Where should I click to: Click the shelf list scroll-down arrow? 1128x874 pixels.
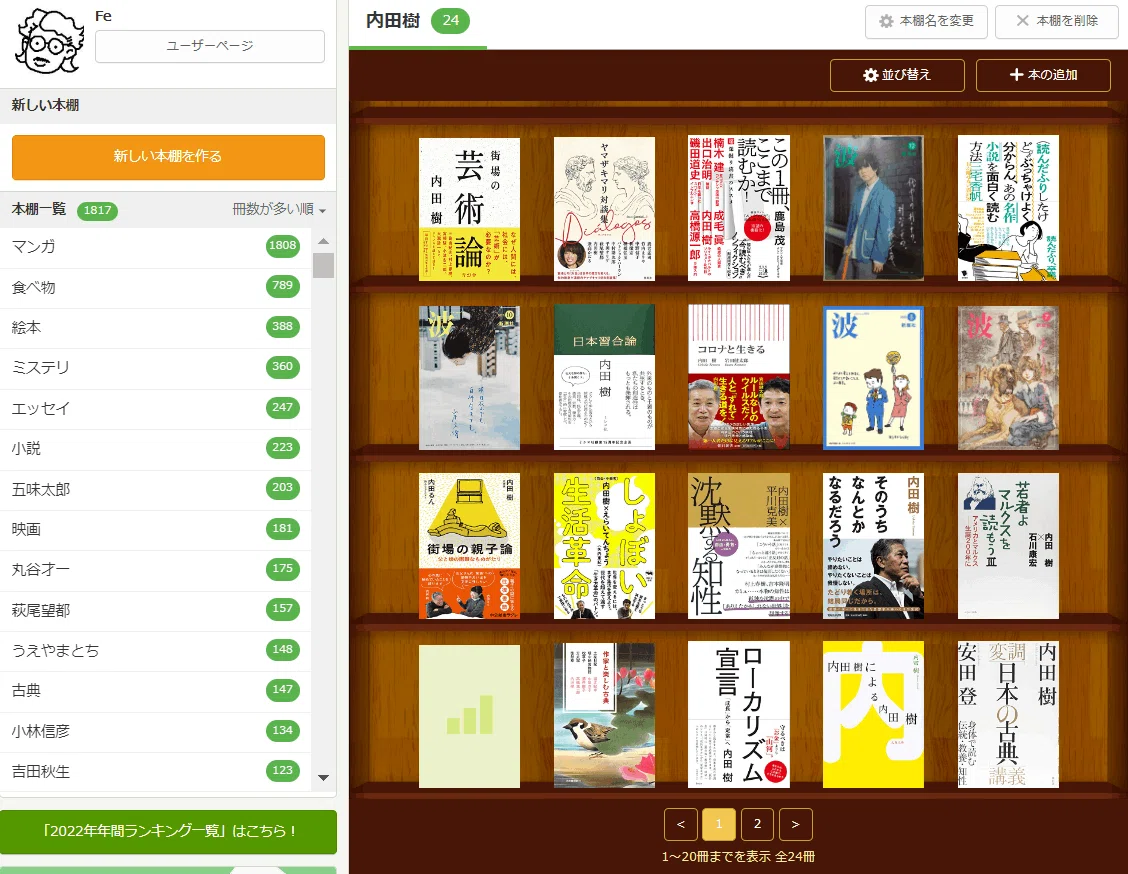coord(323,777)
